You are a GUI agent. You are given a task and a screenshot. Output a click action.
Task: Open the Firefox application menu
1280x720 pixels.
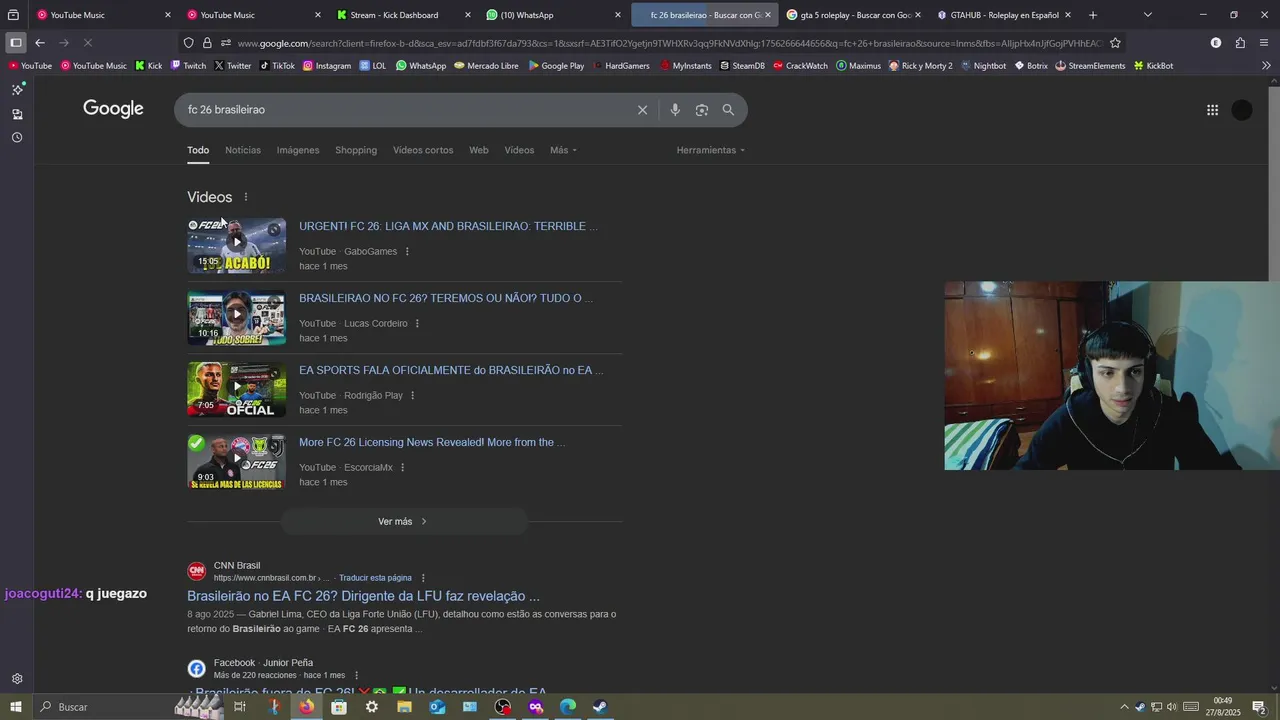pyautogui.click(x=1265, y=43)
